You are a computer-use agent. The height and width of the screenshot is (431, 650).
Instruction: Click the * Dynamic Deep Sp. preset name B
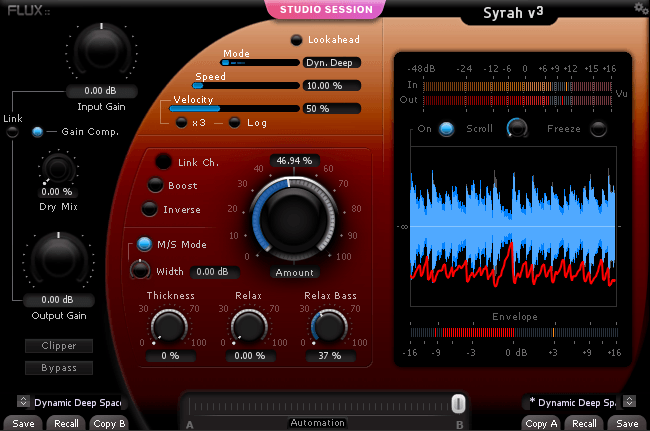(572, 403)
